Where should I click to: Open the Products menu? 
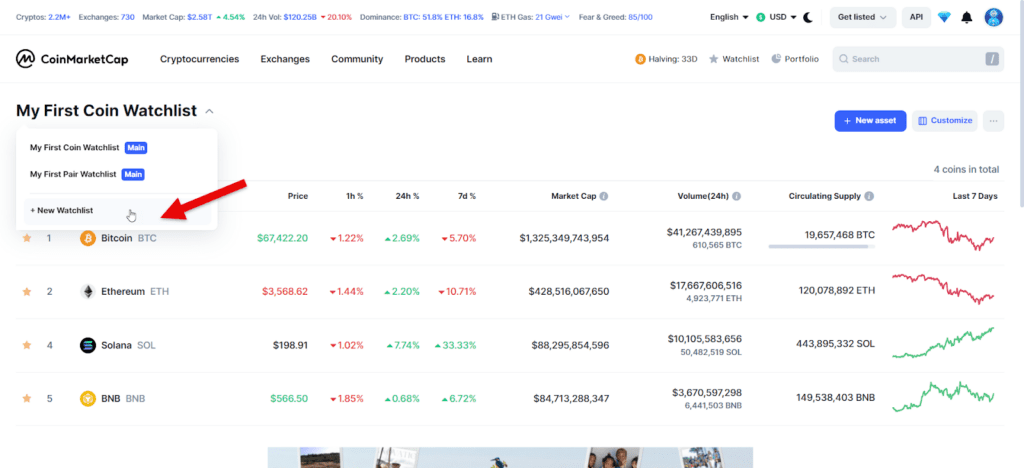tap(424, 59)
